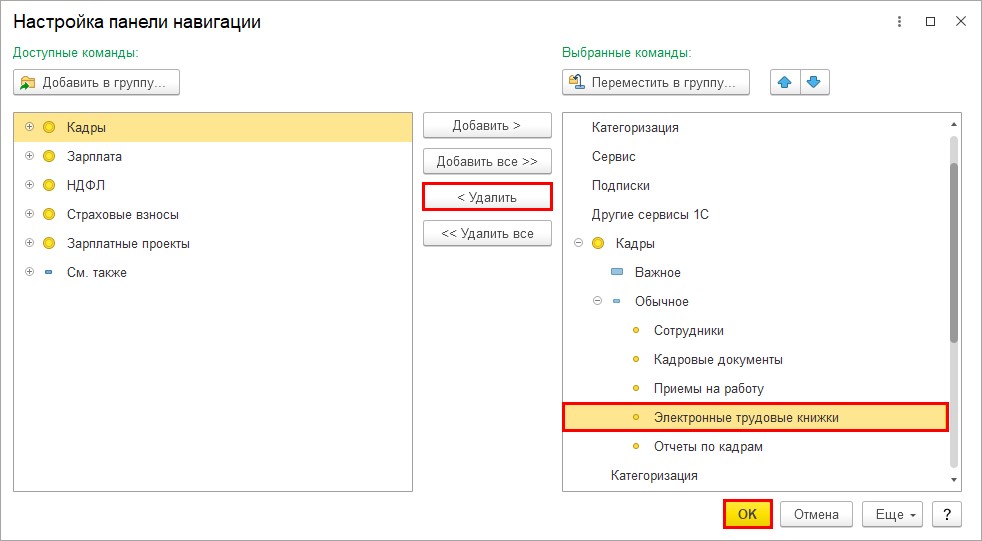Click the scrollbar down arrow
The height and width of the screenshot is (541, 982).
click(954, 480)
